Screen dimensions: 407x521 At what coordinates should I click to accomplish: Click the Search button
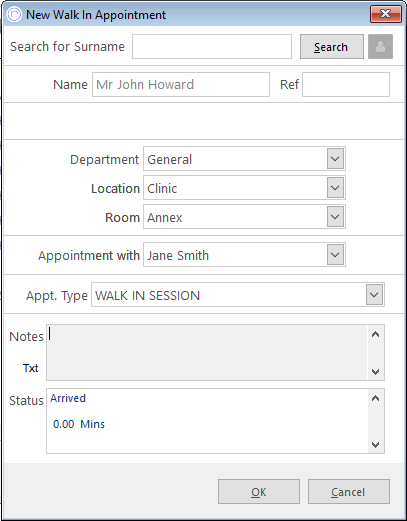pyautogui.click(x=332, y=47)
